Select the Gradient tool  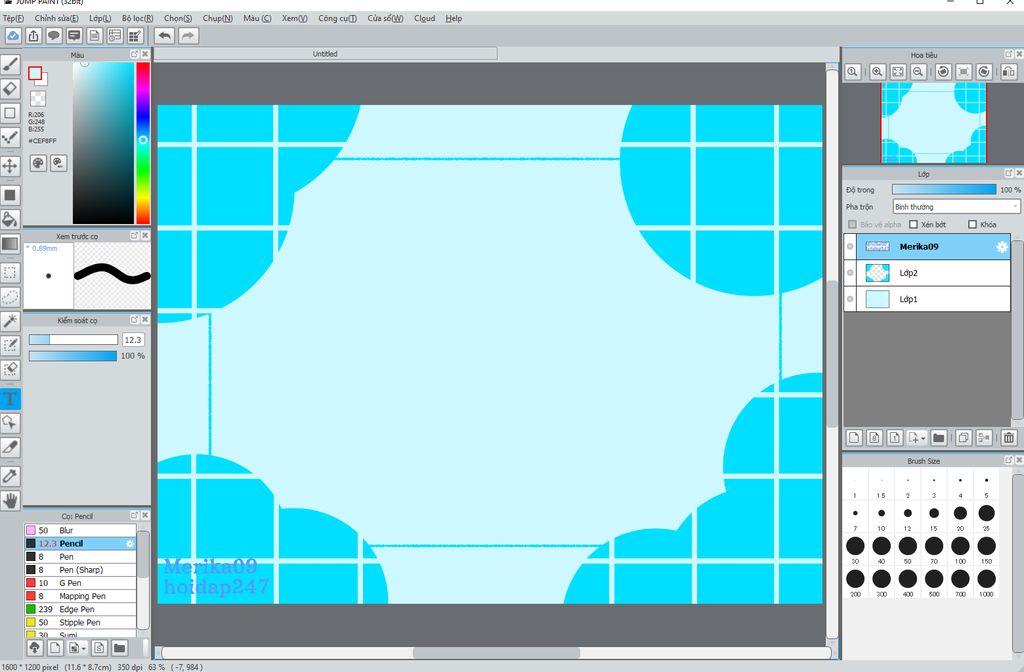(x=10, y=244)
